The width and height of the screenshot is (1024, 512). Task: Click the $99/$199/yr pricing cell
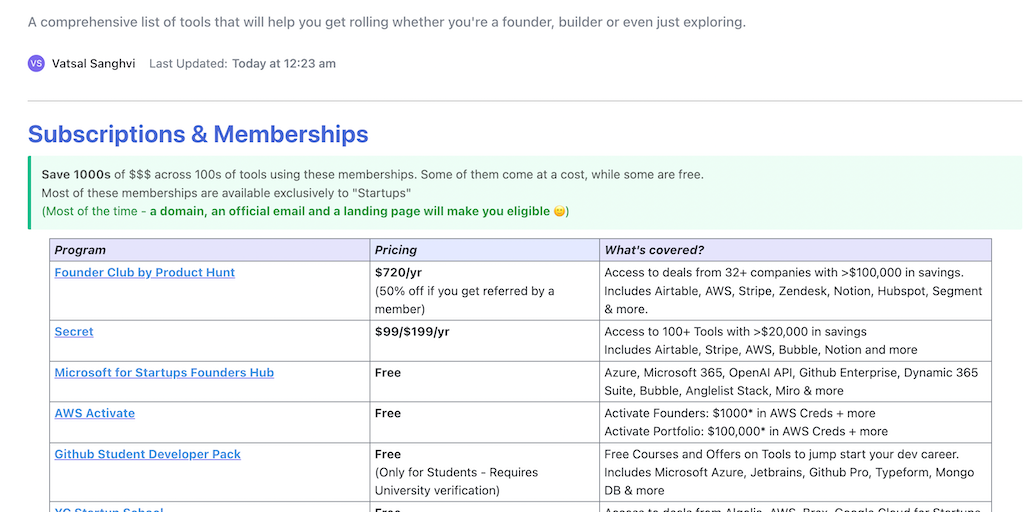tap(412, 332)
